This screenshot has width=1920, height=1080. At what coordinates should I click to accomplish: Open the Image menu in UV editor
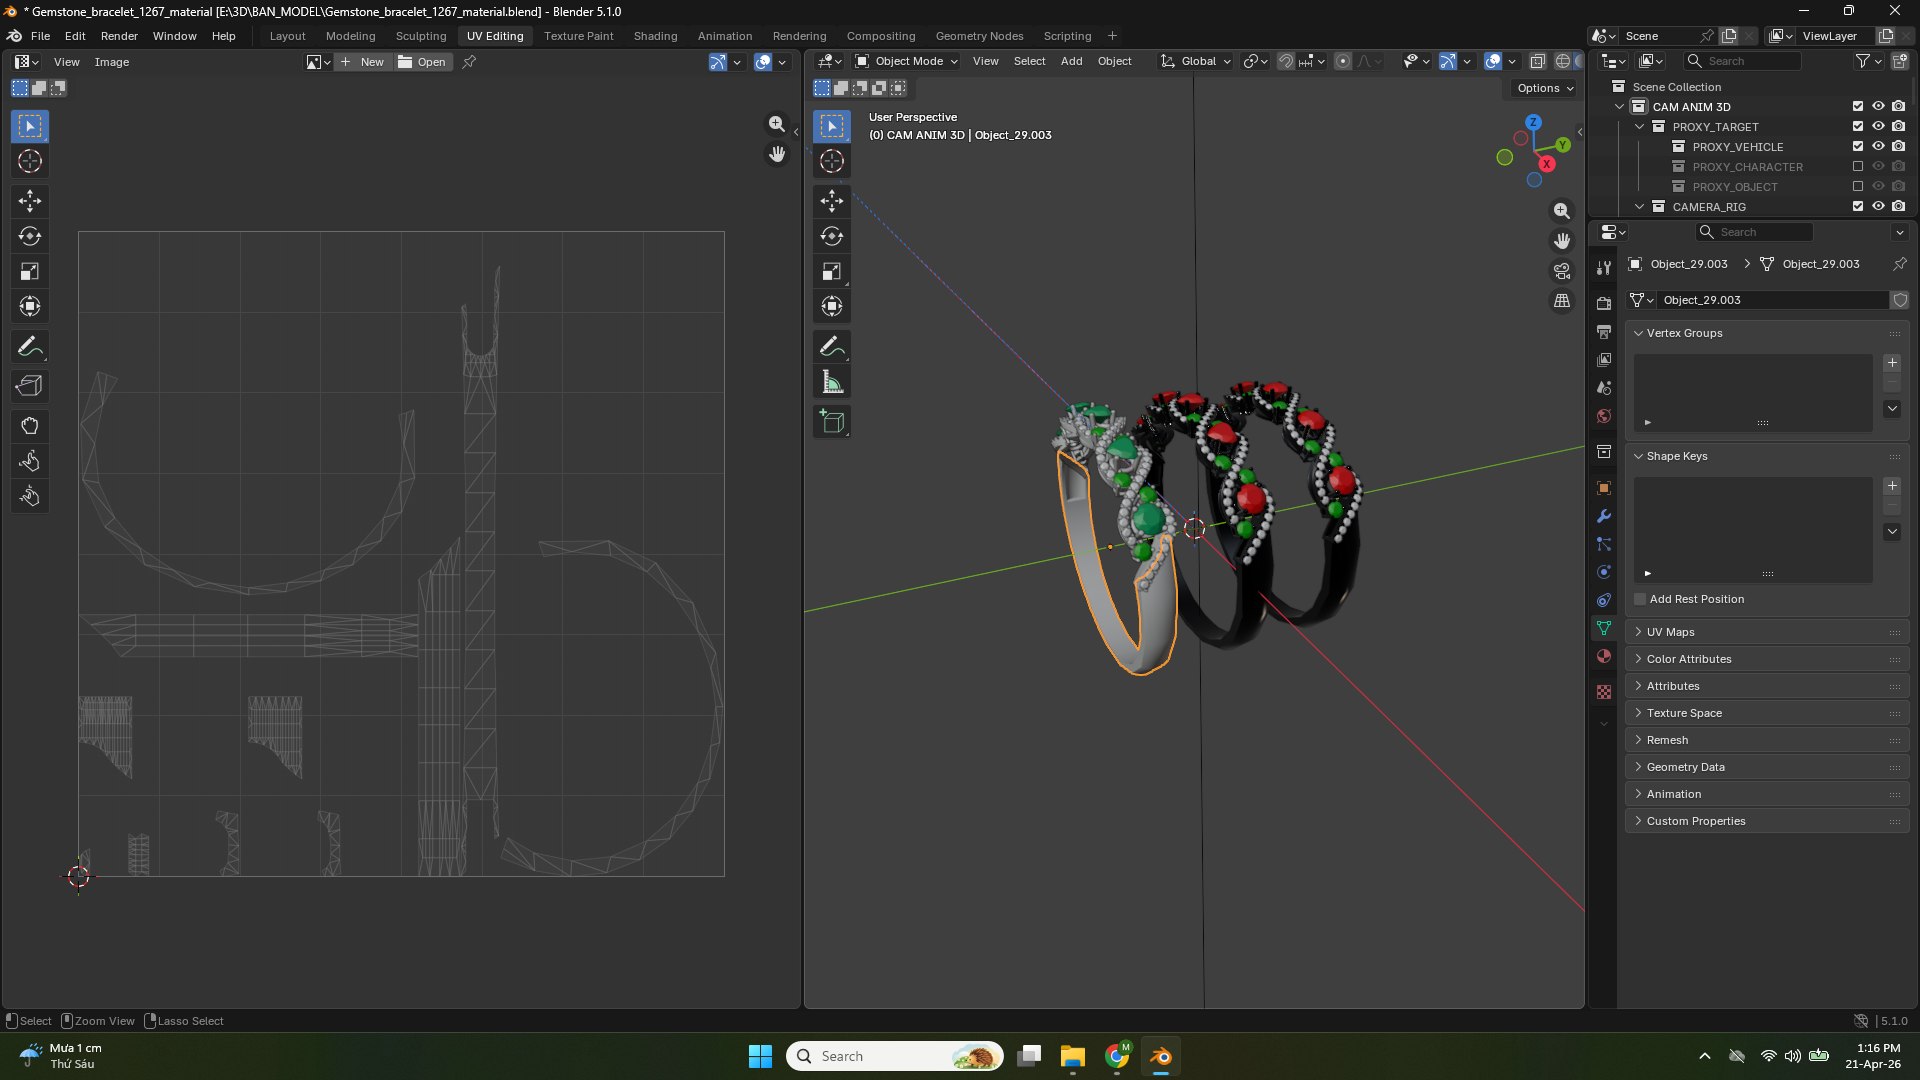[x=111, y=62]
